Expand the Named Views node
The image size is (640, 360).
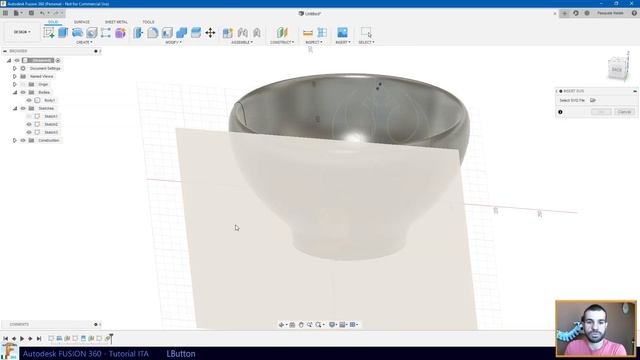tap(15, 76)
